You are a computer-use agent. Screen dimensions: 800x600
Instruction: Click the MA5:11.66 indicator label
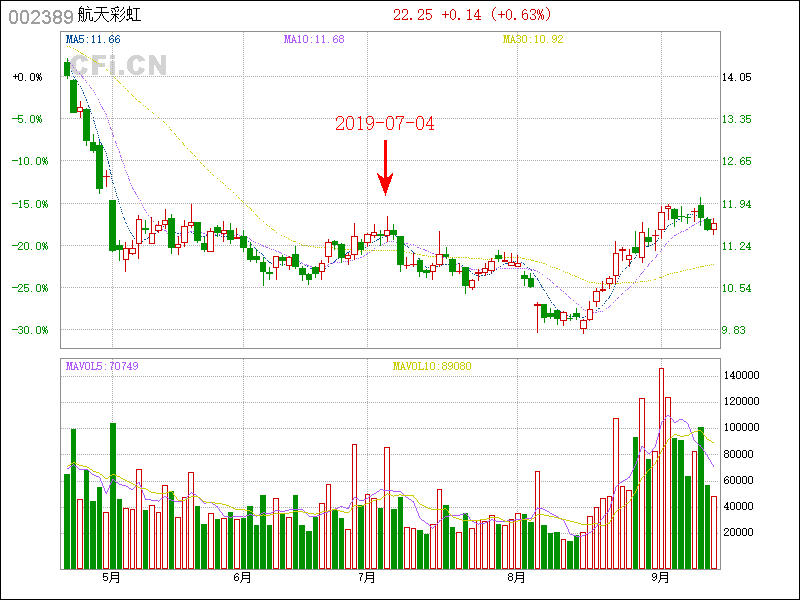pyautogui.click(x=93, y=39)
